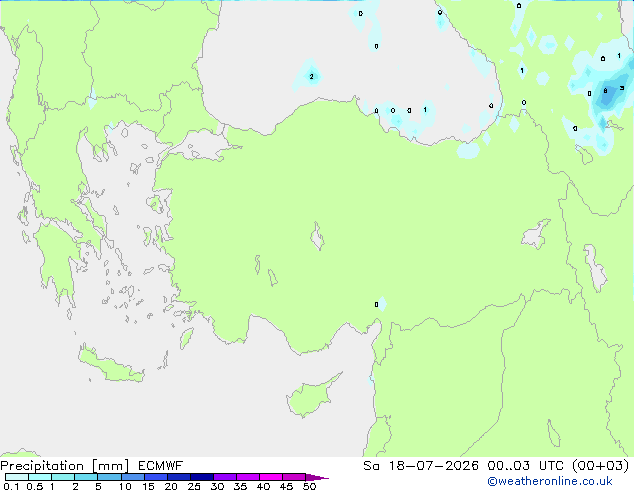Open the weatheronline.co.uk link

click(550, 481)
